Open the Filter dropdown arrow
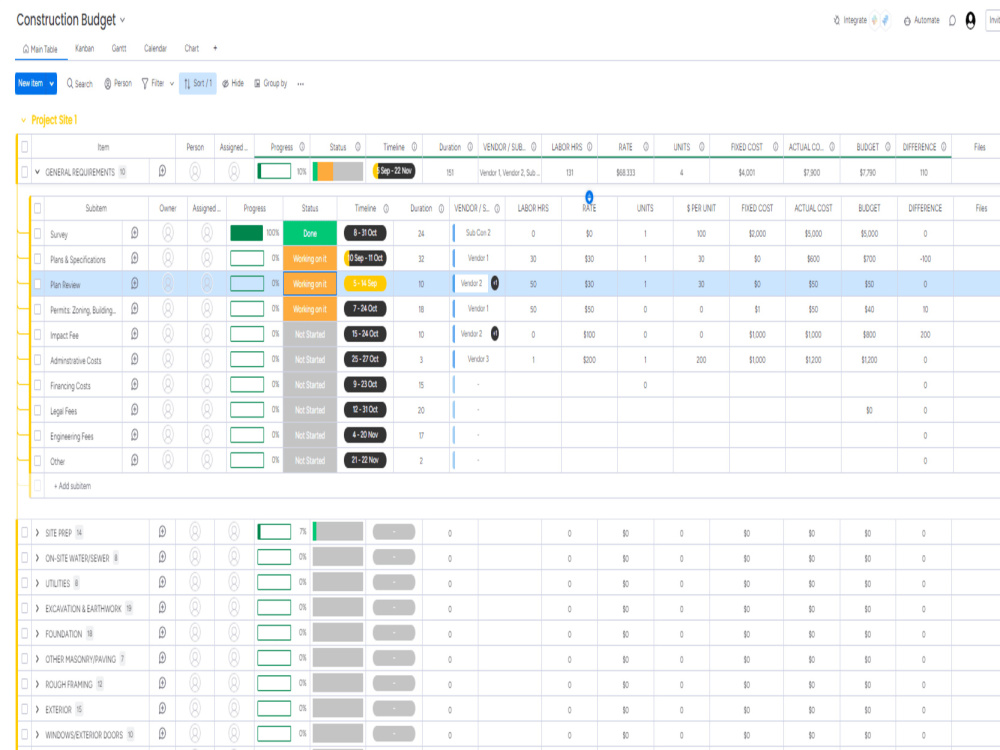Image resolution: width=1000 pixels, height=750 pixels. pyautogui.click(x=172, y=84)
